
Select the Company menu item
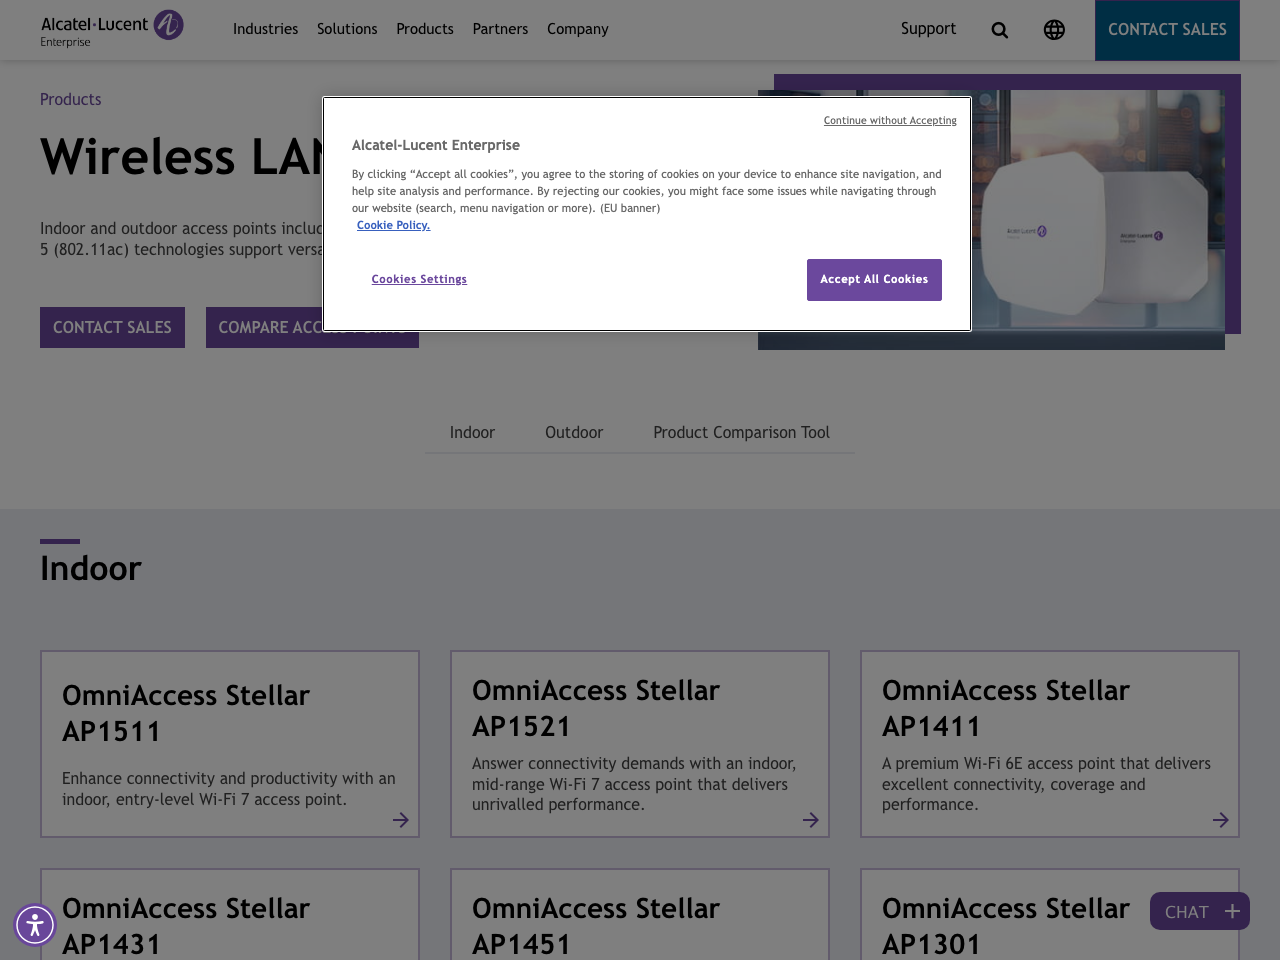click(x=577, y=27)
